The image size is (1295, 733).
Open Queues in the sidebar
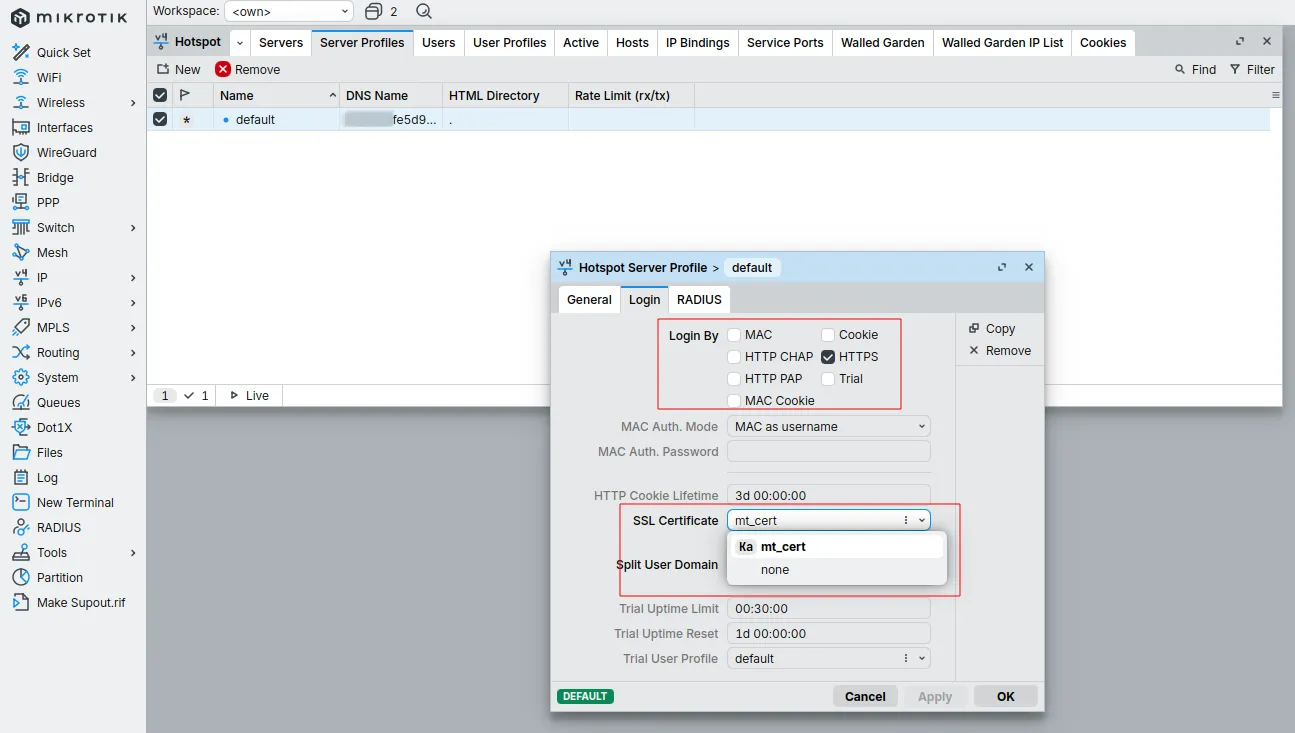[x=58, y=402]
